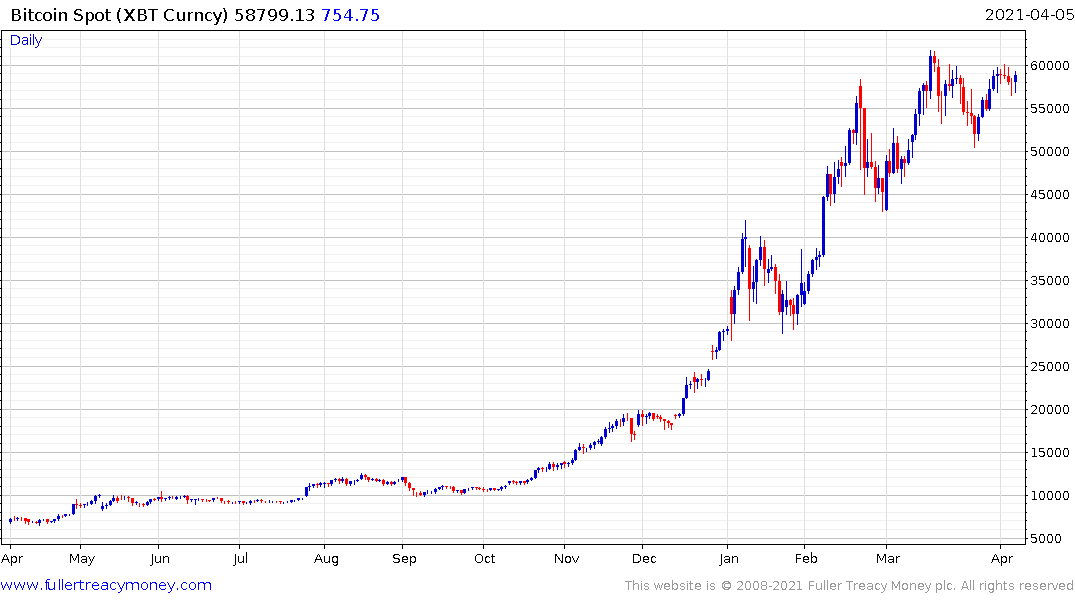Open the www.fullertreacymoney.com link
Image resolution: width=1075 pixels, height=600 pixels.
(106, 585)
